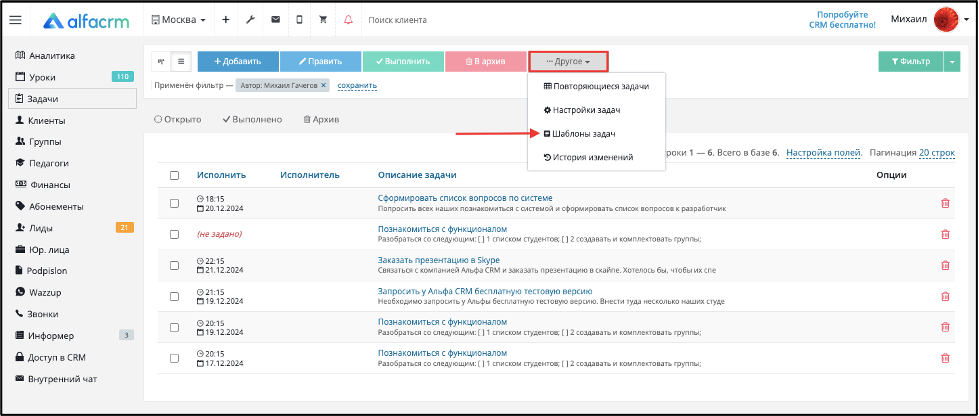
Task: Click the plus icon in top bar
Action: click(226, 20)
